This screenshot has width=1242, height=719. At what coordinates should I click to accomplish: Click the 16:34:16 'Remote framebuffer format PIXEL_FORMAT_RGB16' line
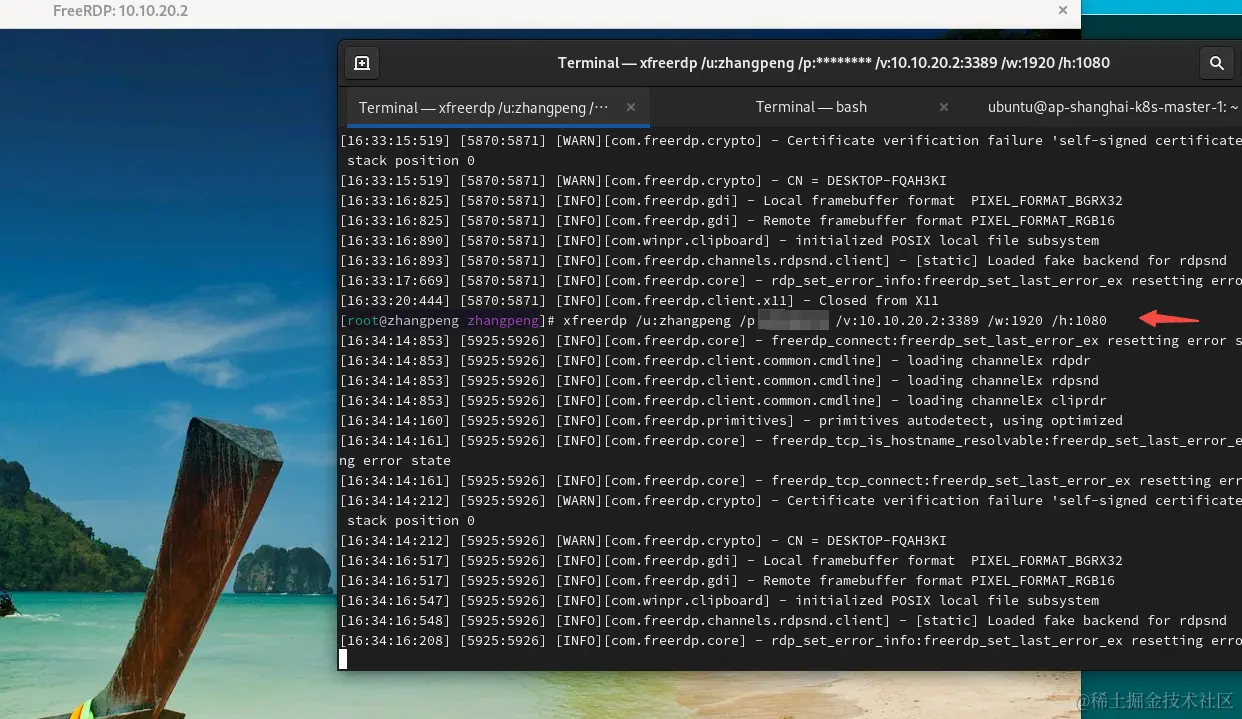coord(727,581)
